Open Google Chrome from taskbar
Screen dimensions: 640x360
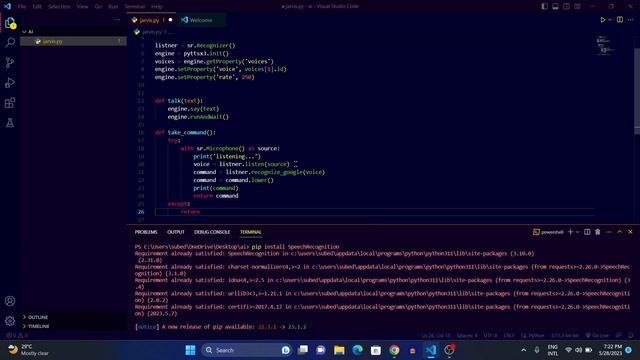tap(394, 350)
